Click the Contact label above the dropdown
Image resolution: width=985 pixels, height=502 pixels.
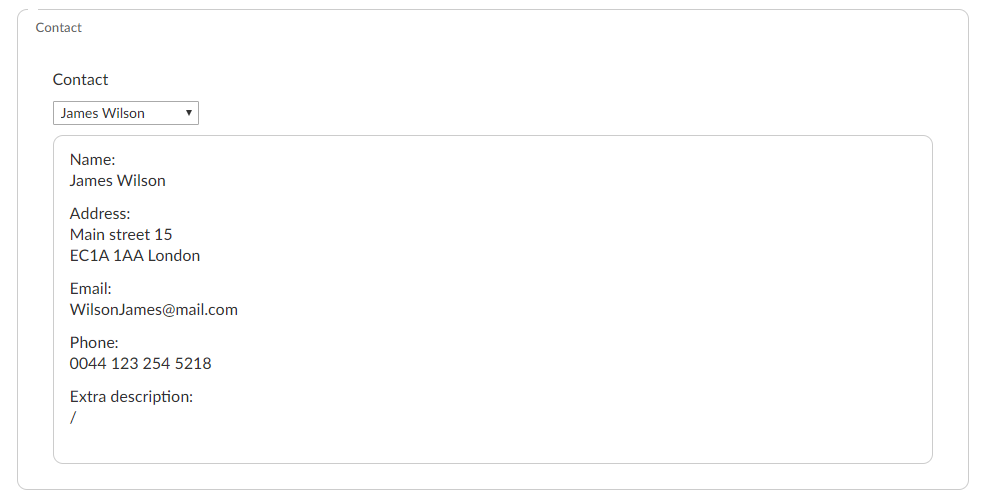click(x=80, y=80)
